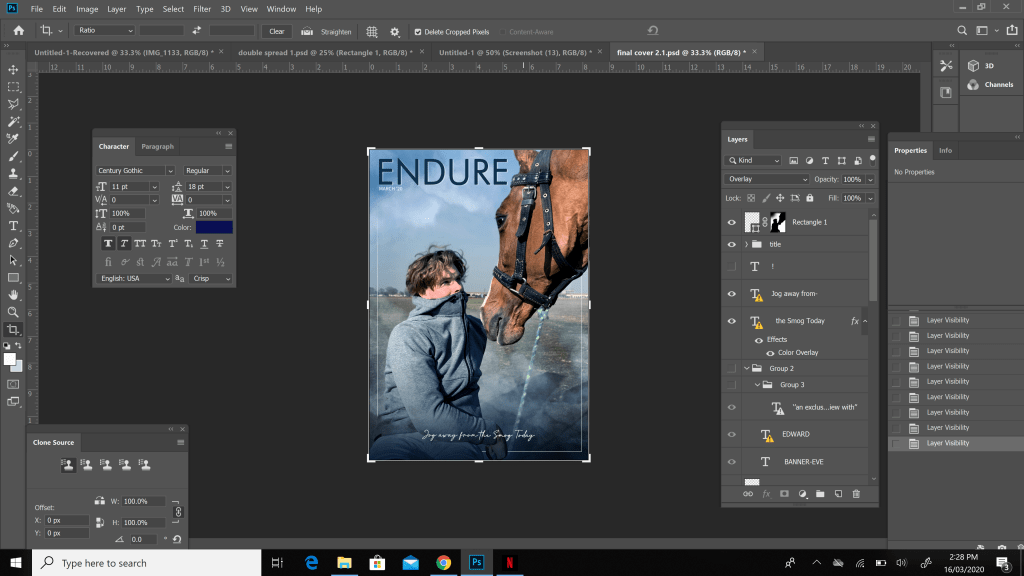Switch to the Paragraph tab
The width and height of the screenshot is (1024, 576).
157,147
